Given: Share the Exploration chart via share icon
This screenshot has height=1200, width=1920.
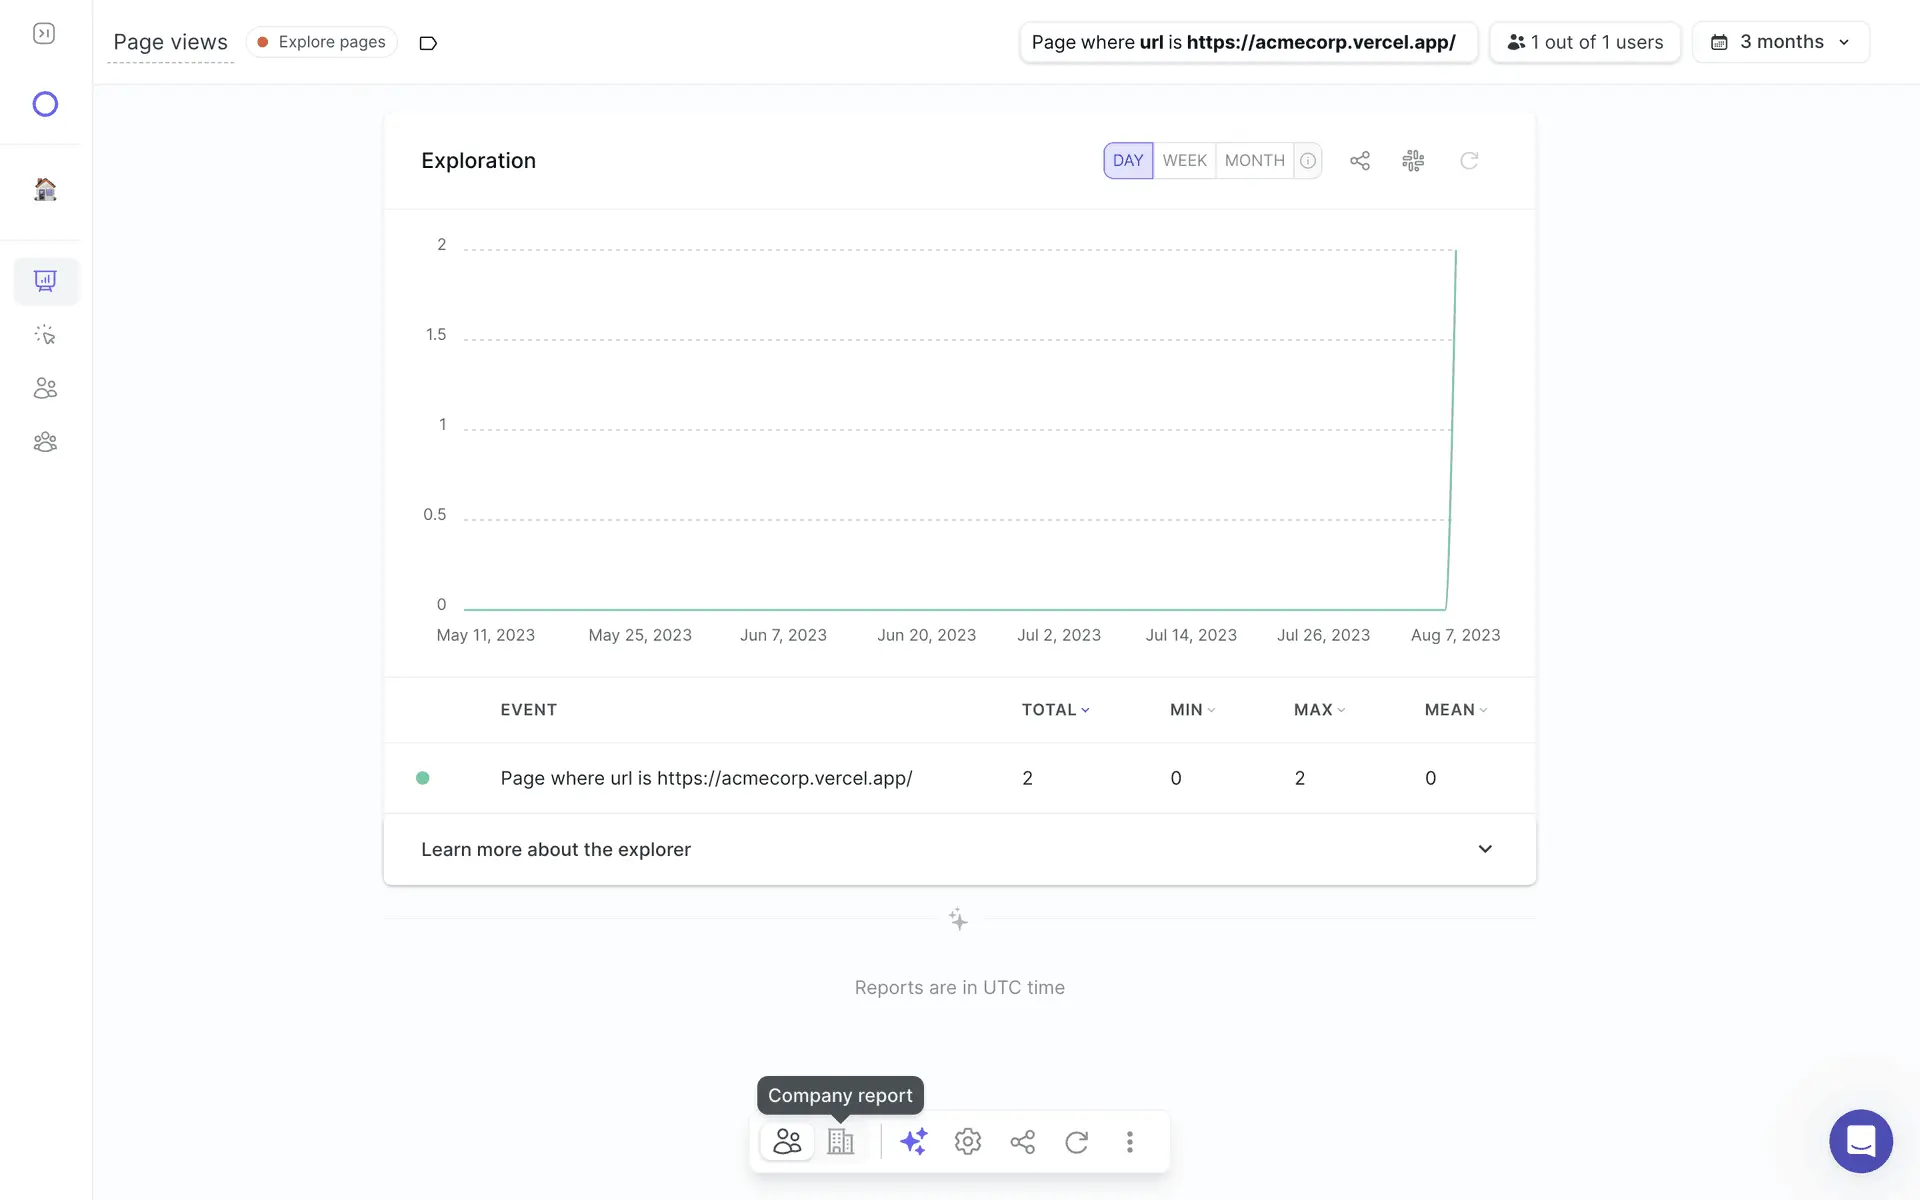Looking at the screenshot, I should 1359,161.
